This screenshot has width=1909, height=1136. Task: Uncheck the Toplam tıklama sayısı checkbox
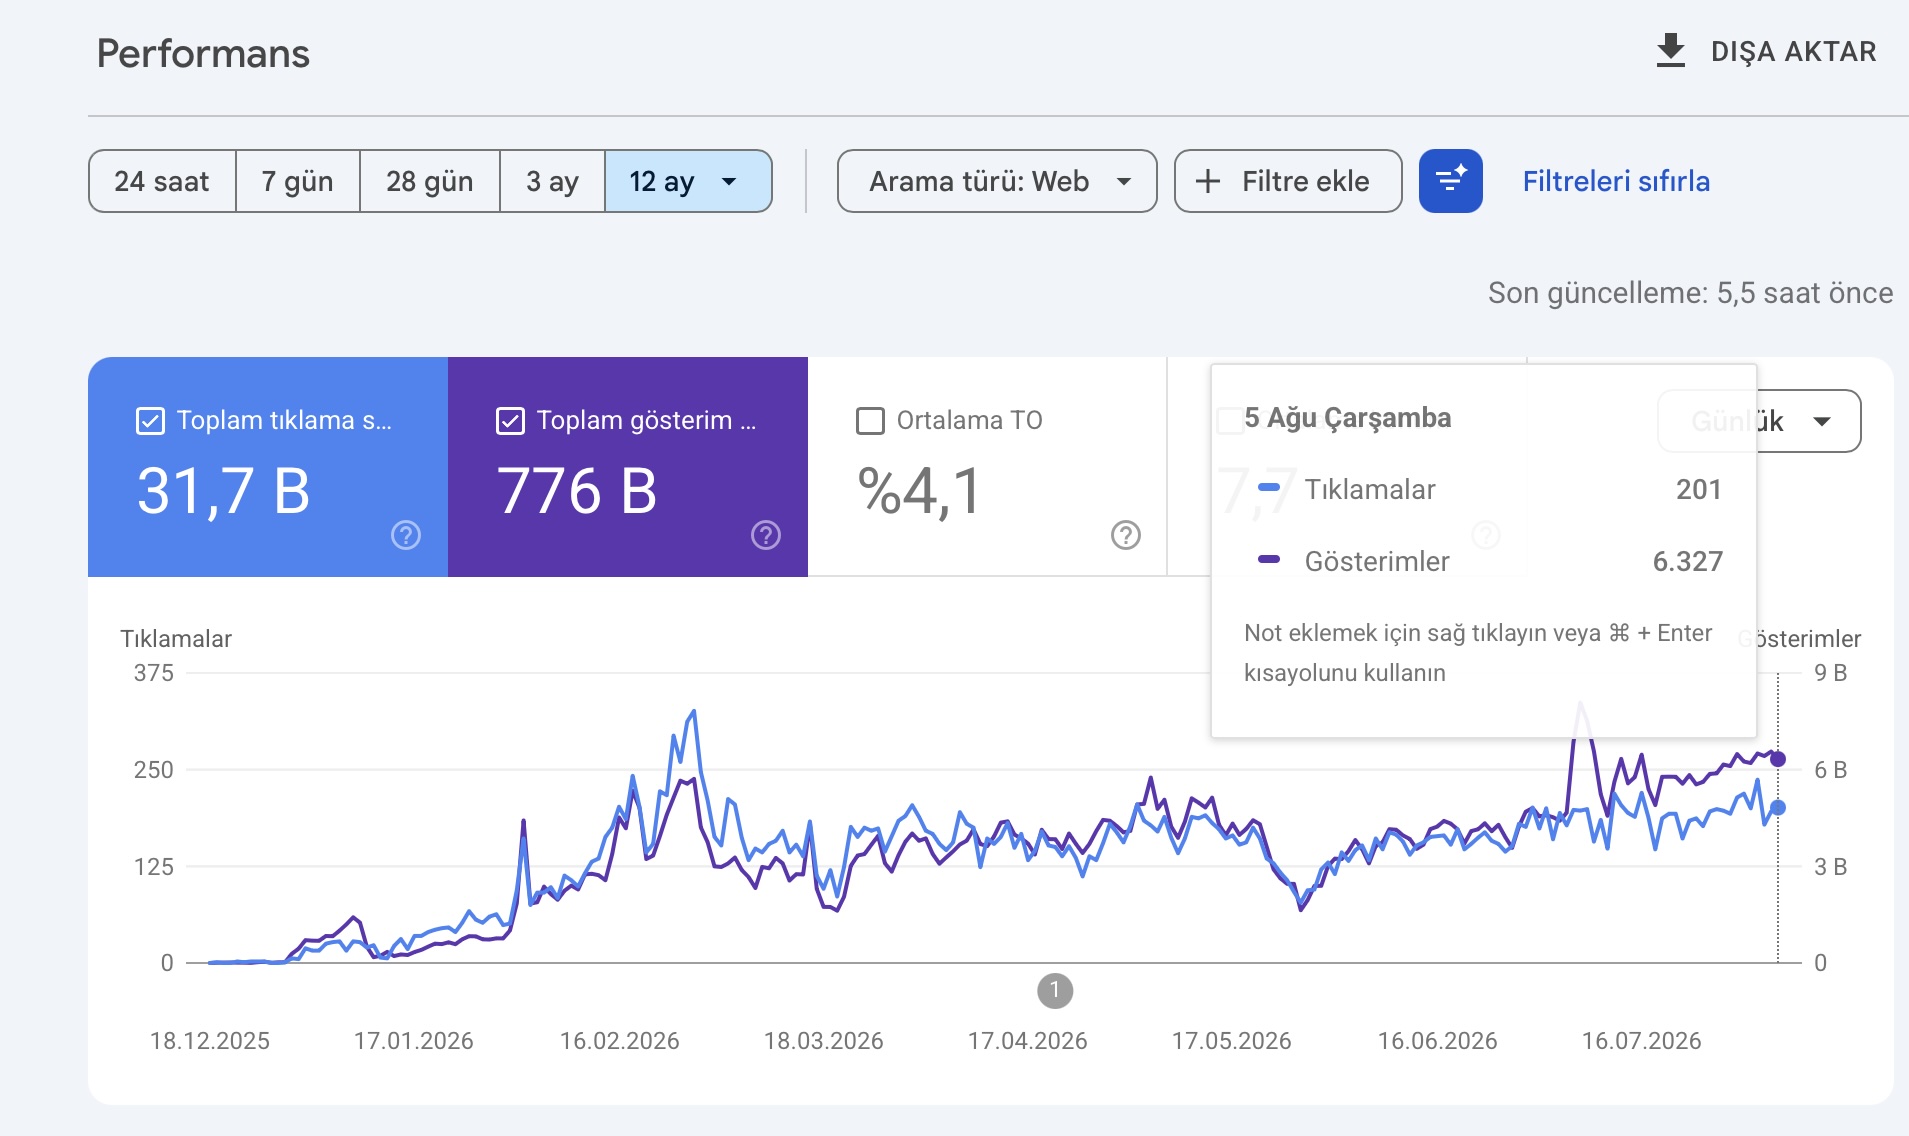(150, 421)
